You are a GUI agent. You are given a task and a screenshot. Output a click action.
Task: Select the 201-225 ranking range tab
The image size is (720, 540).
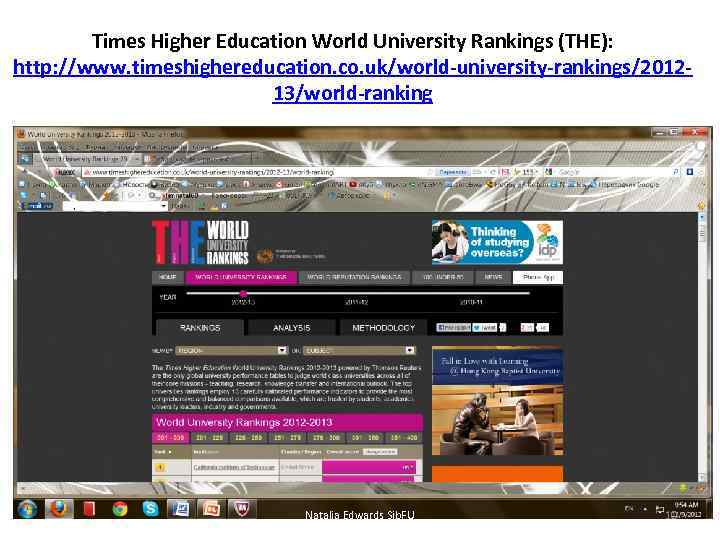210,438
